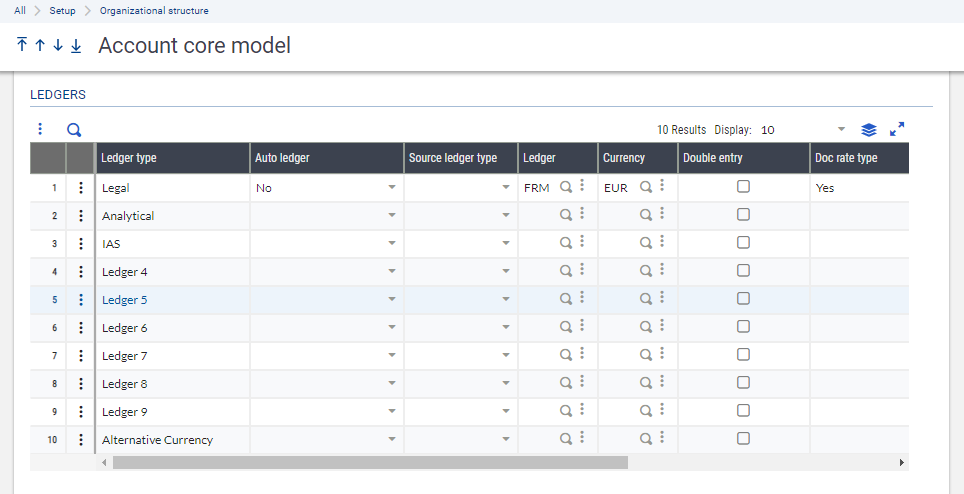Go to next record down arrow

pyautogui.click(x=58, y=45)
